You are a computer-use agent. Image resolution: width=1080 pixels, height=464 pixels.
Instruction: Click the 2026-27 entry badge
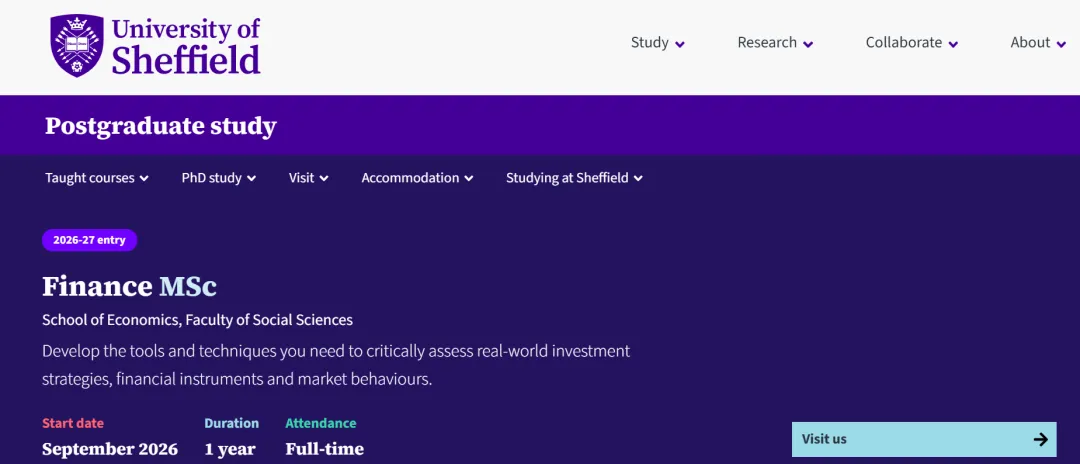click(89, 240)
